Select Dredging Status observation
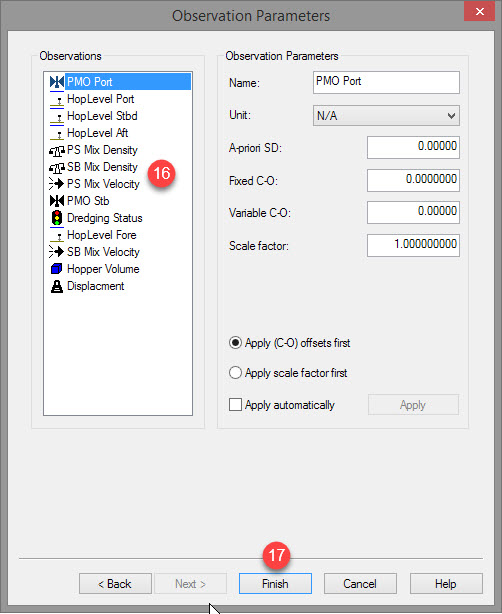 point(105,218)
